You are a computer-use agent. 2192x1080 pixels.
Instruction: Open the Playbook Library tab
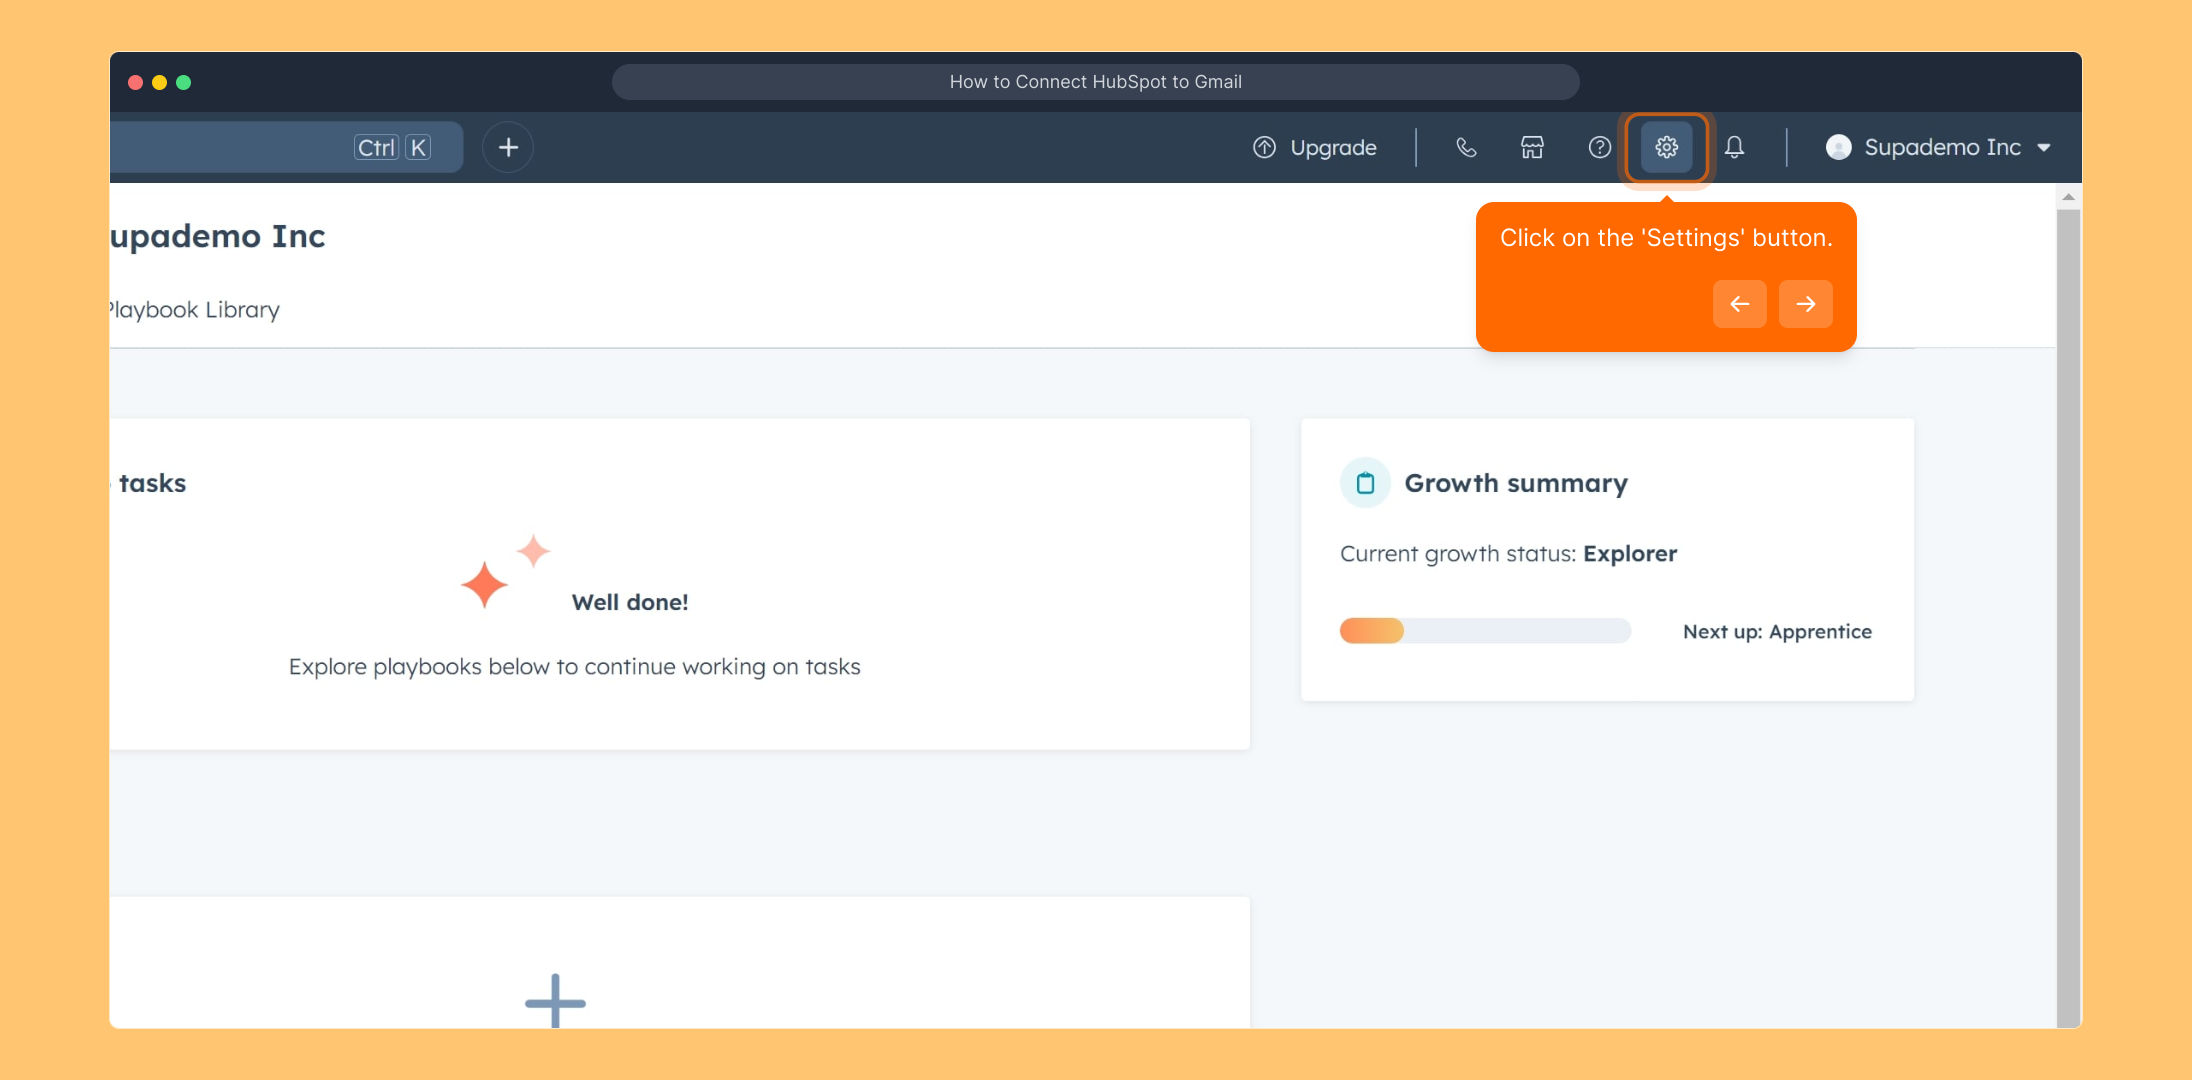click(194, 310)
